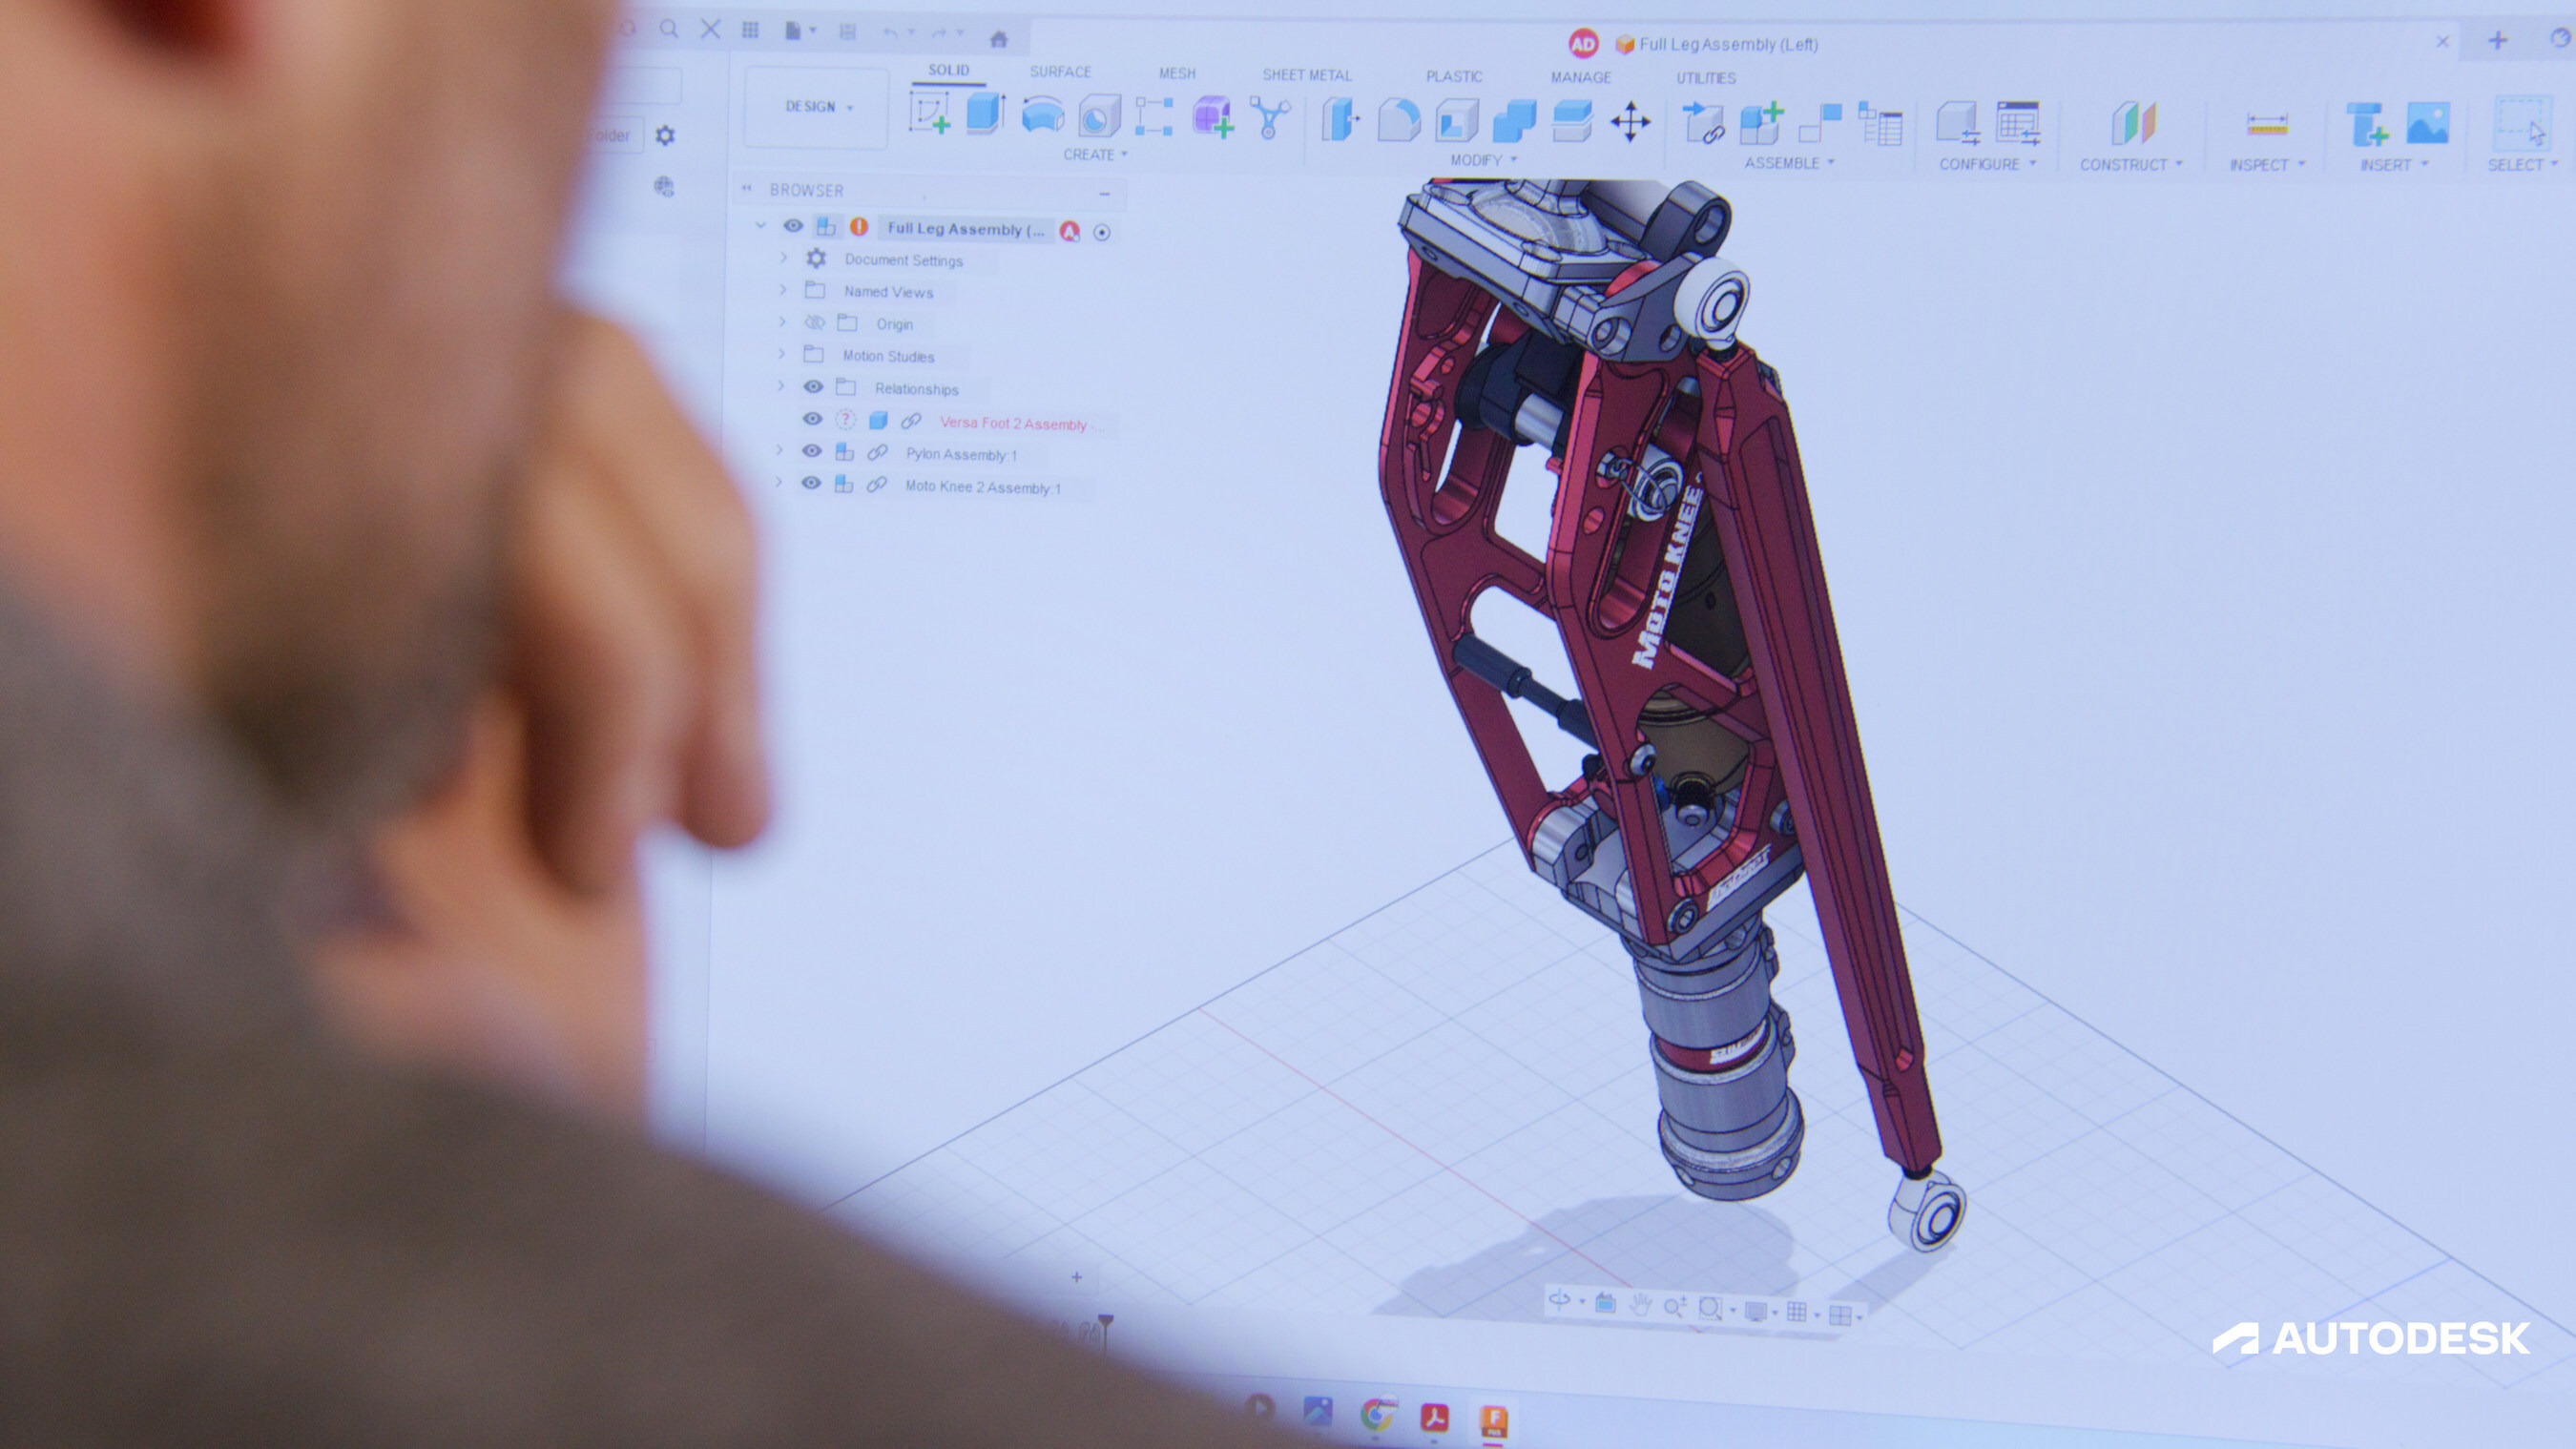Image resolution: width=2576 pixels, height=1449 pixels.
Task: Select Versa Foot 2 Assembly in browser
Action: coord(1013,424)
